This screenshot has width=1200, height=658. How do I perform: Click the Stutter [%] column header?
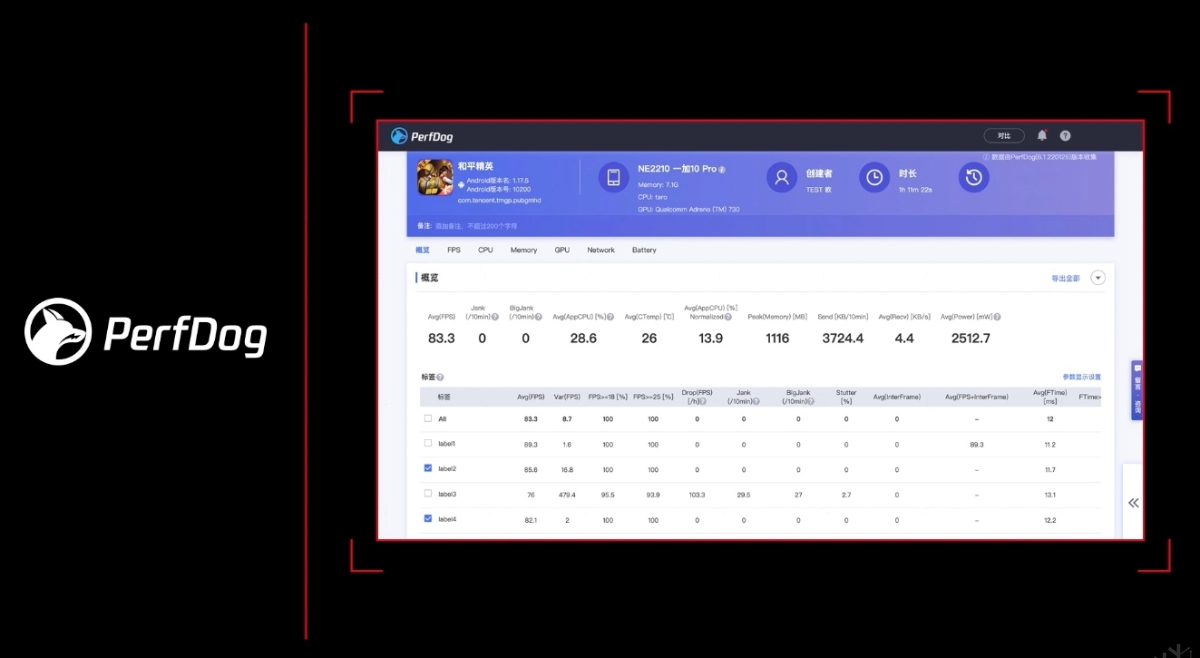coord(846,397)
